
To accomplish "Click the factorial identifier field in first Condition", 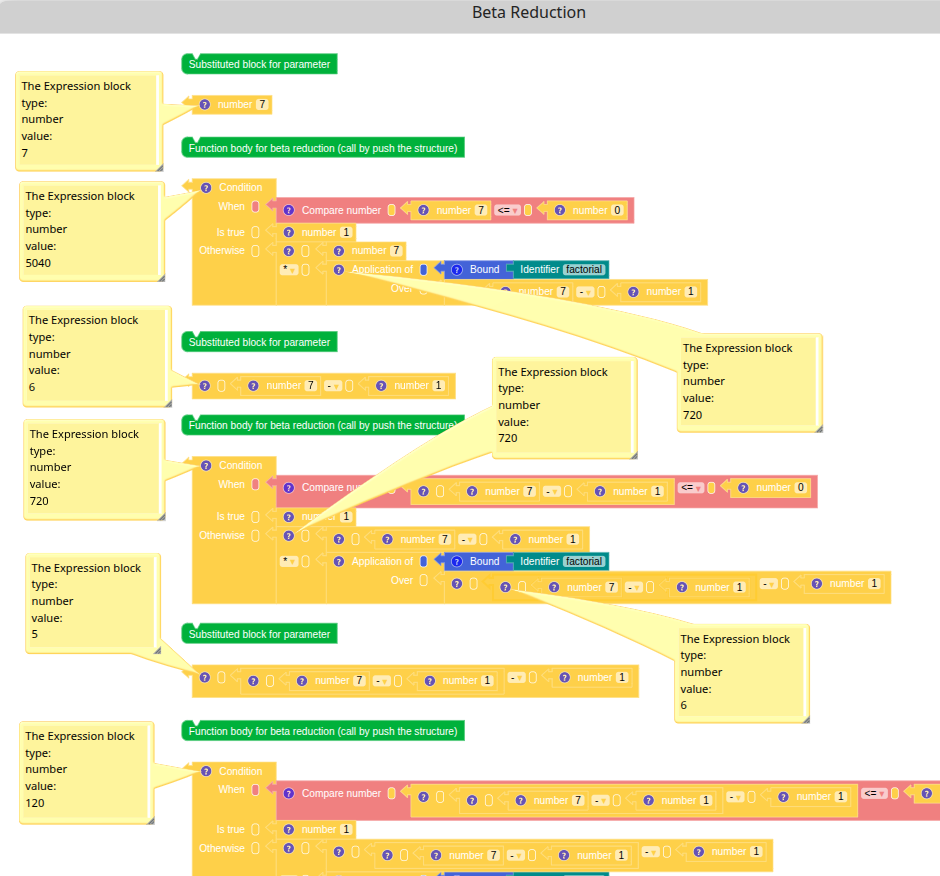I will 583,269.
